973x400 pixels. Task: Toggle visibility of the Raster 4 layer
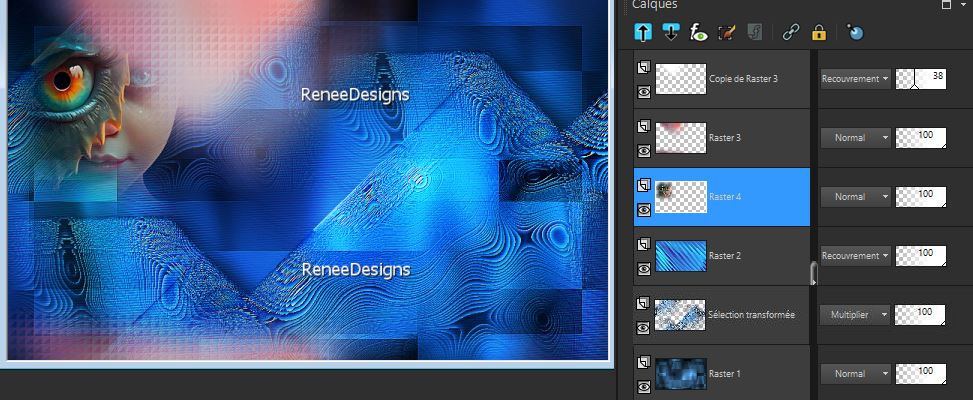coord(643,210)
